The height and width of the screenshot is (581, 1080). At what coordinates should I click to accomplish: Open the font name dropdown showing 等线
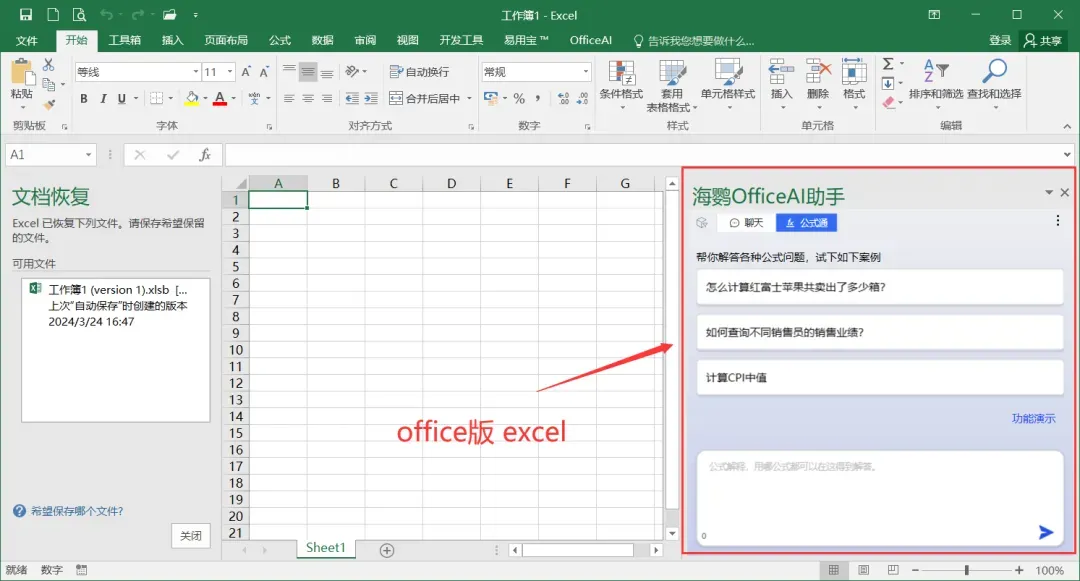196,72
